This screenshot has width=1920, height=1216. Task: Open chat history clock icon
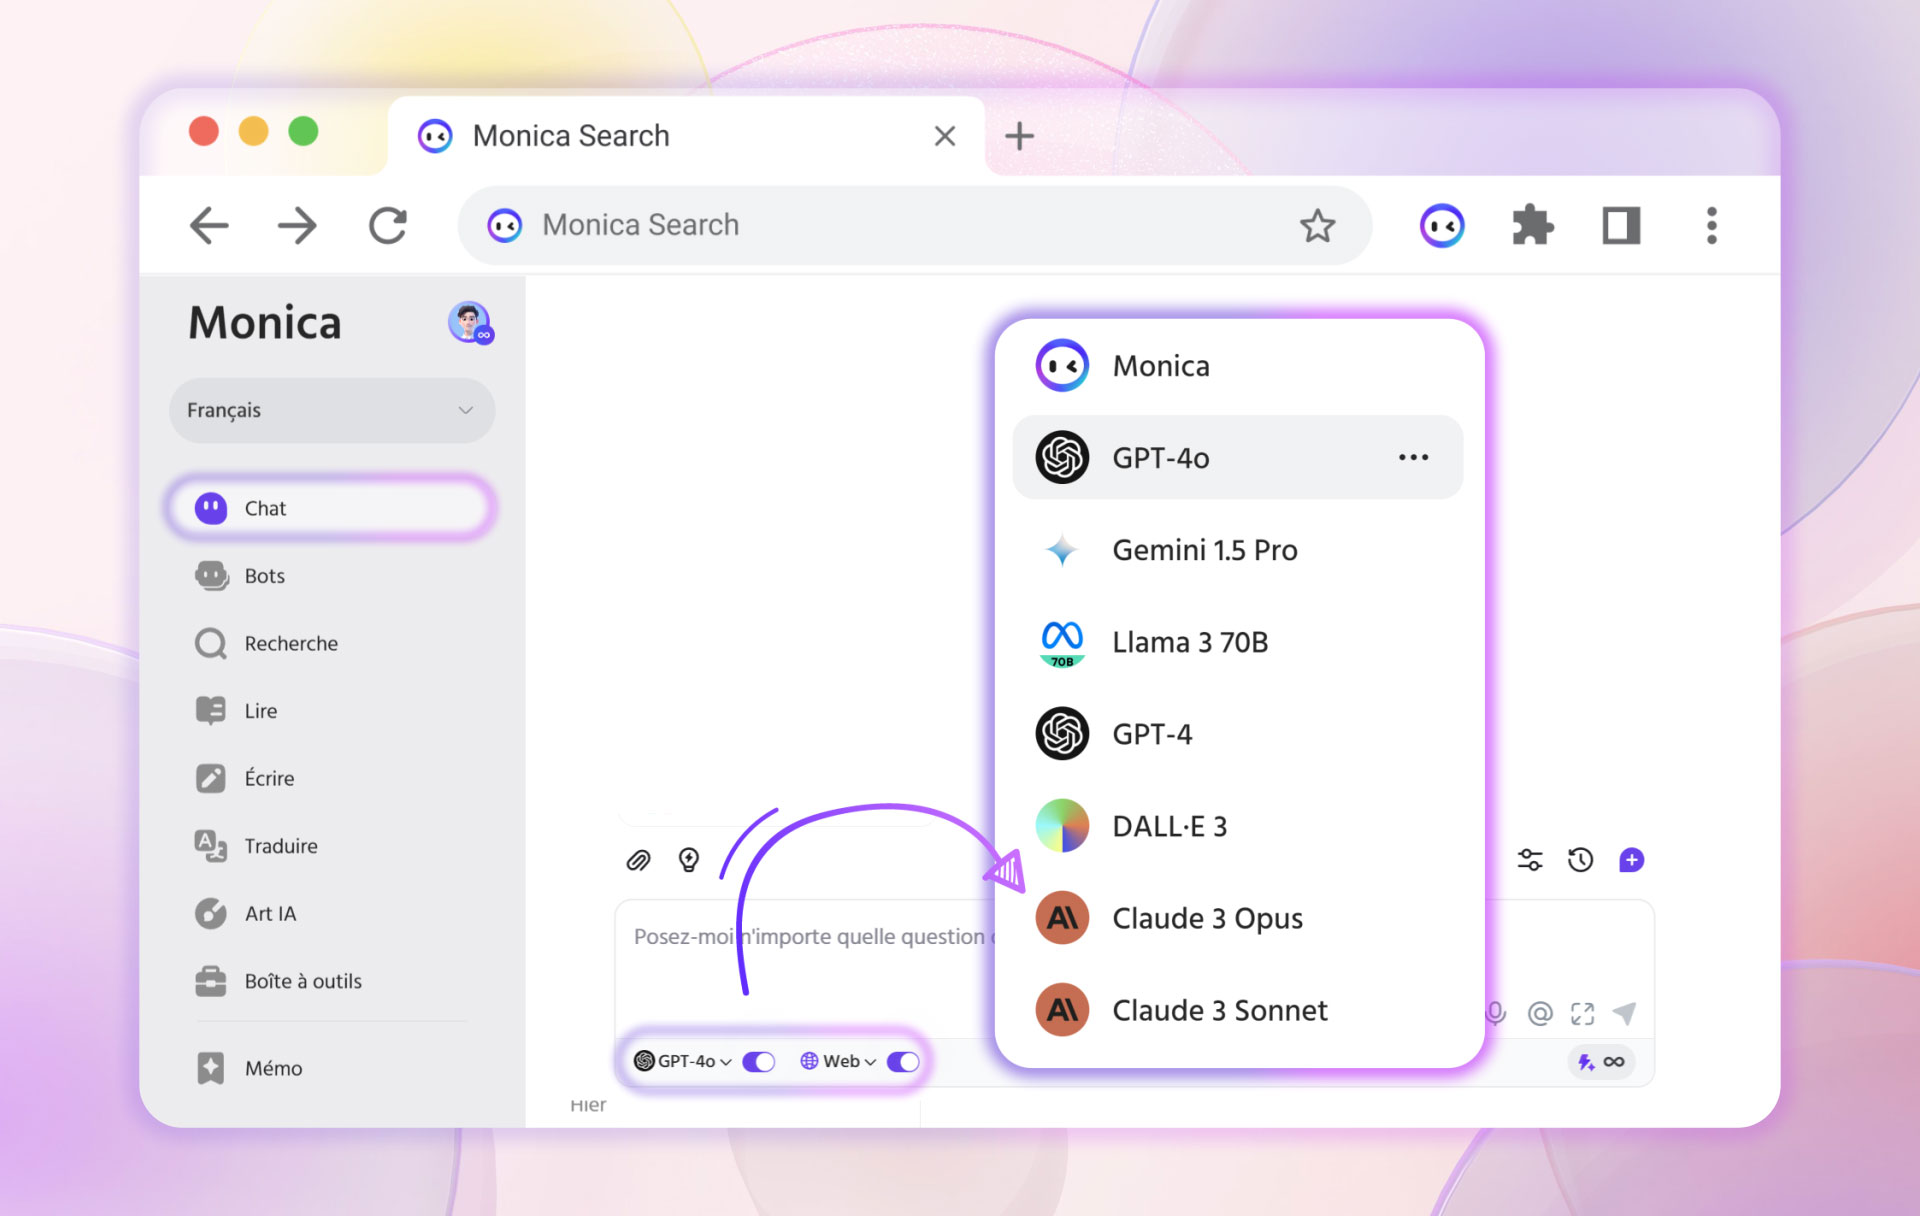pos(1580,860)
